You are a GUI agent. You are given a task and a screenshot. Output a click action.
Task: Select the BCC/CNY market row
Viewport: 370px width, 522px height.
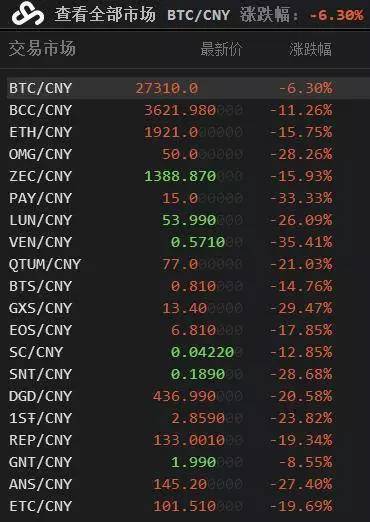188,110
